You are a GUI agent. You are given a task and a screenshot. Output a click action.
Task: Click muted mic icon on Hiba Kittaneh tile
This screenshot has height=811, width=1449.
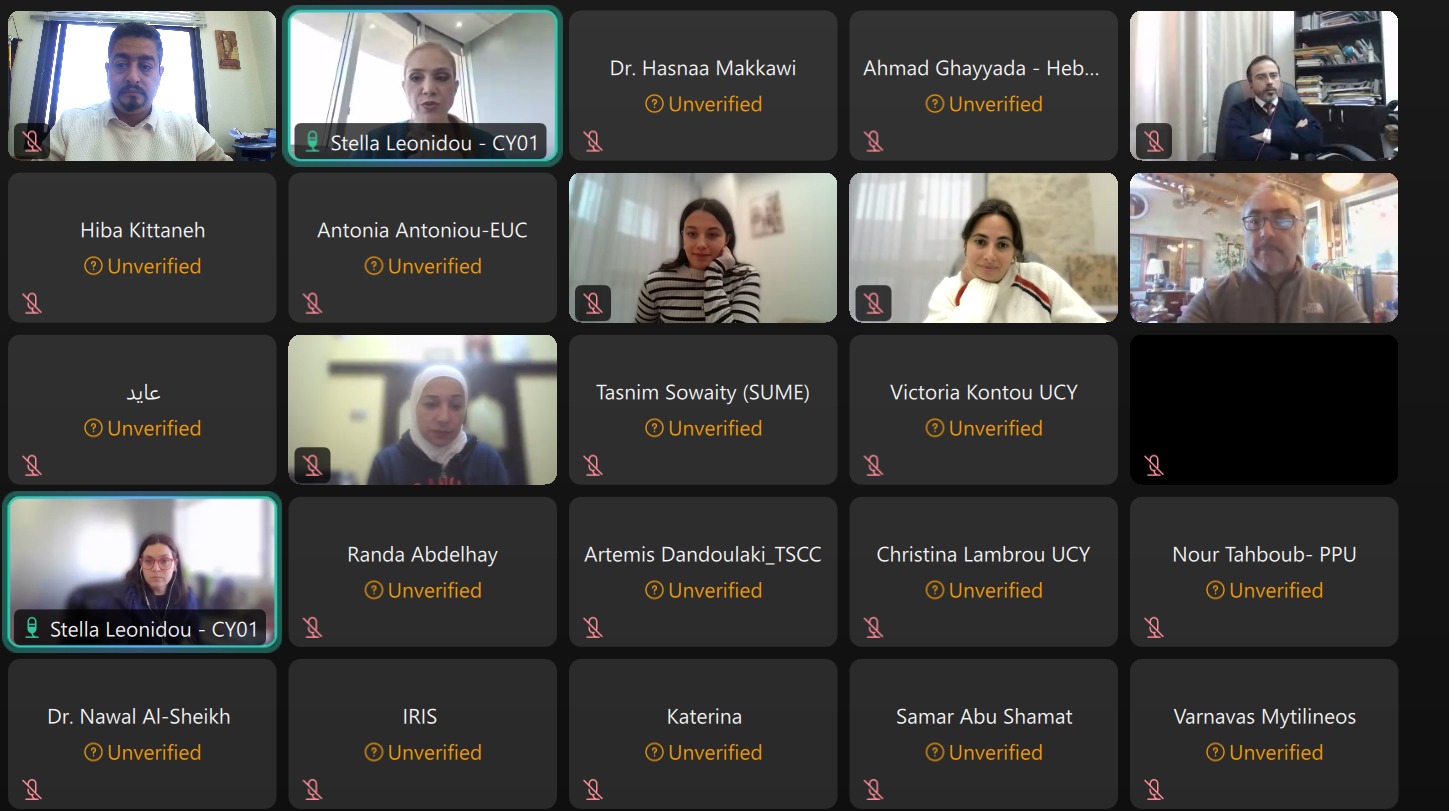[32, 303]
